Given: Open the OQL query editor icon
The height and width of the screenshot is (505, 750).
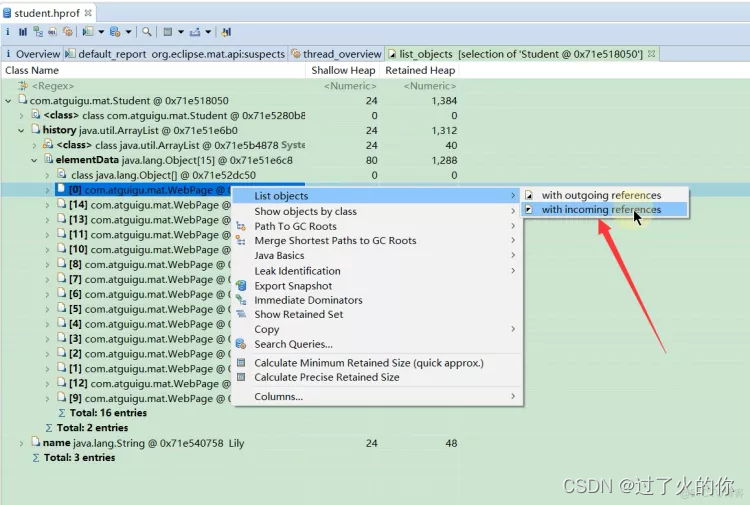Looking at the screenshot, I should (x=53, y=32).
